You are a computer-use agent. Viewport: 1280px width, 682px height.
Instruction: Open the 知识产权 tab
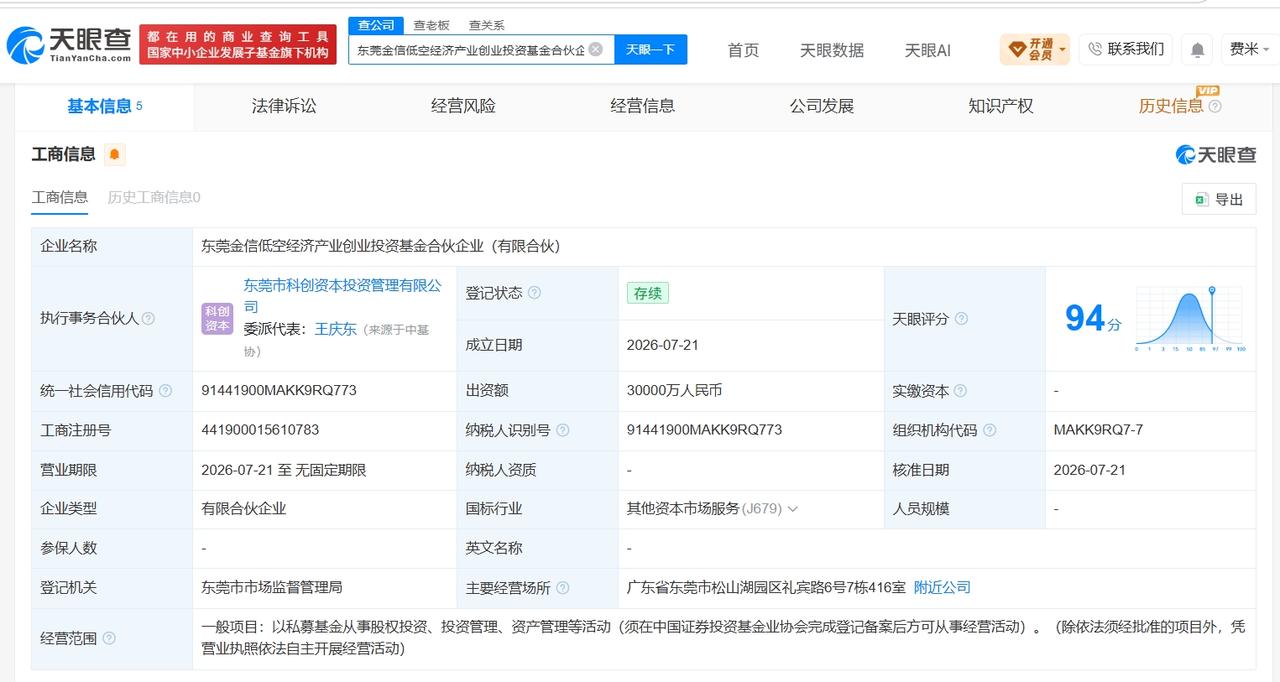pos(1000,106)
